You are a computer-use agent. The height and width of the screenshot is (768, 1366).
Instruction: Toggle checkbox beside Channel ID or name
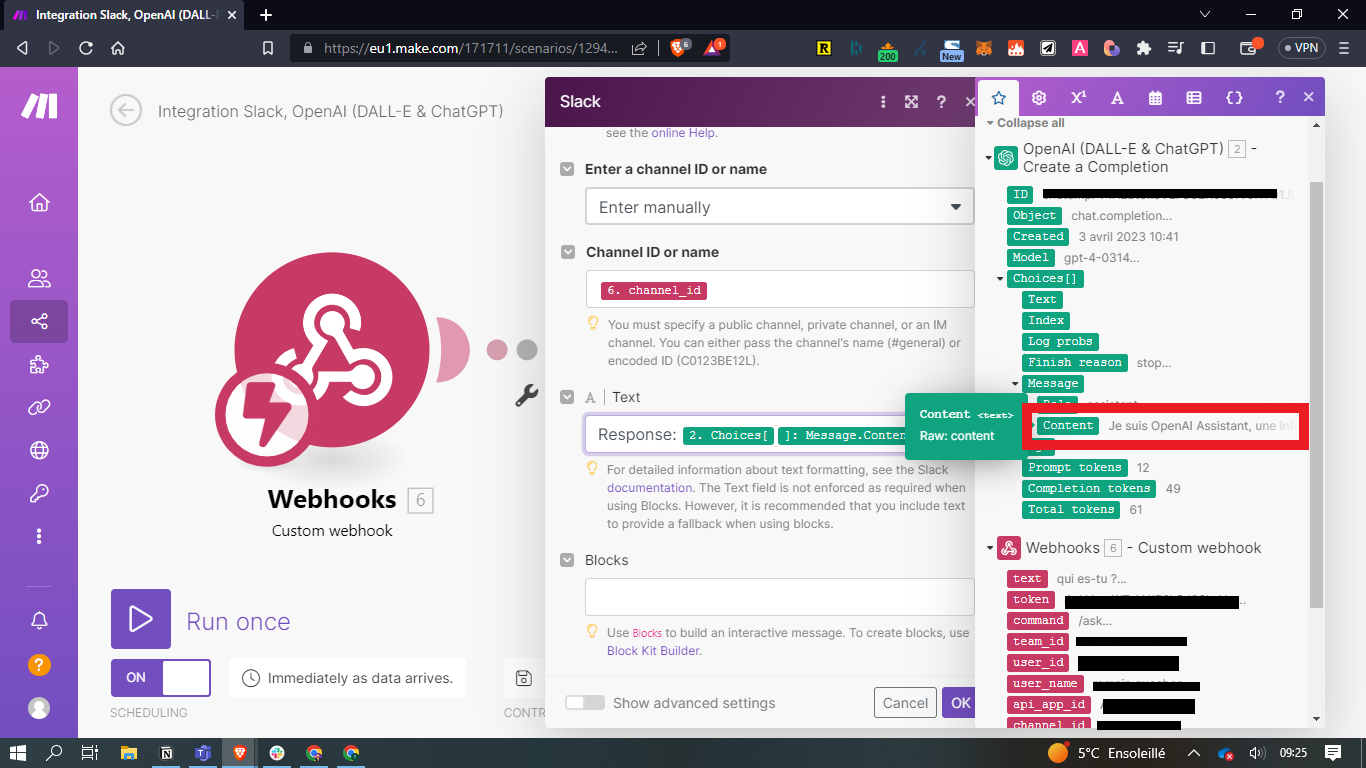point(568,252)
